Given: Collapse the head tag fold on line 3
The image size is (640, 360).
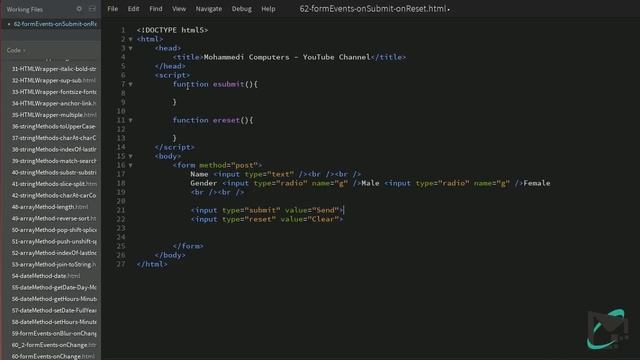Looking at the screenshot, I should point(131,48).
